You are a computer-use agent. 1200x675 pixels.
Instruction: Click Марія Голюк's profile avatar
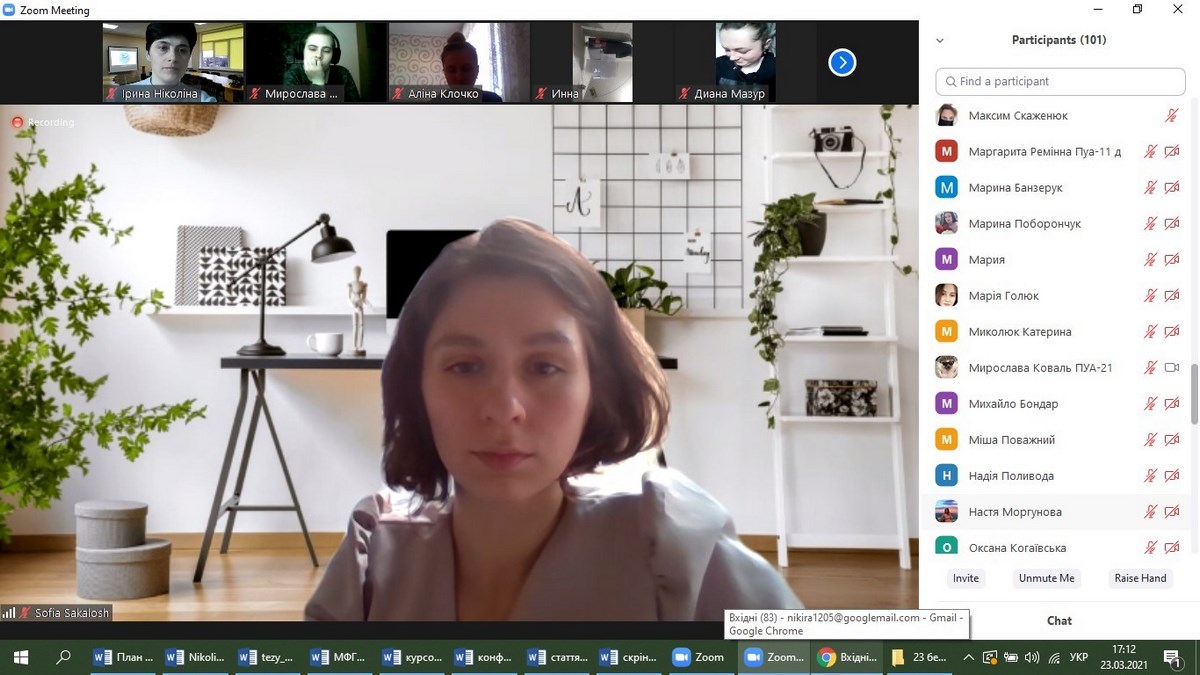(946, 296)
